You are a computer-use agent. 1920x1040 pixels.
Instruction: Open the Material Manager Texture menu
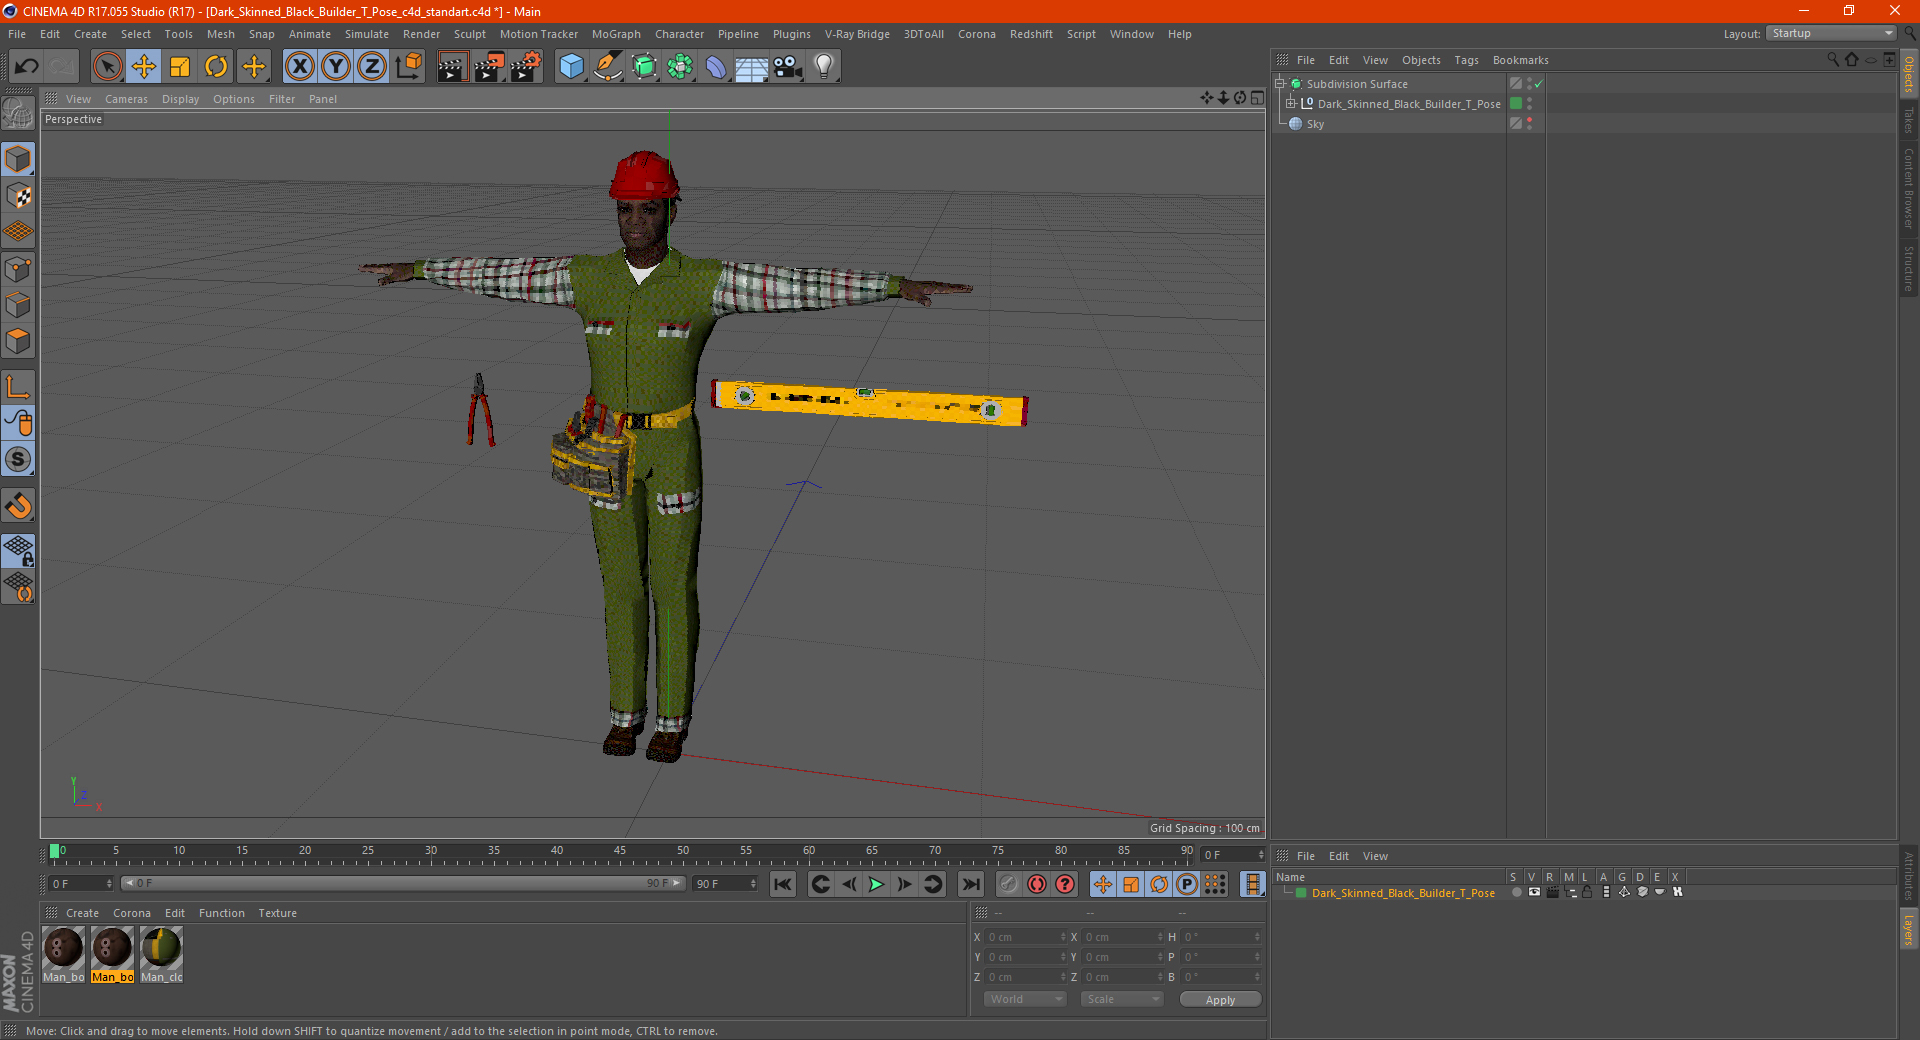tap(277, 913)
